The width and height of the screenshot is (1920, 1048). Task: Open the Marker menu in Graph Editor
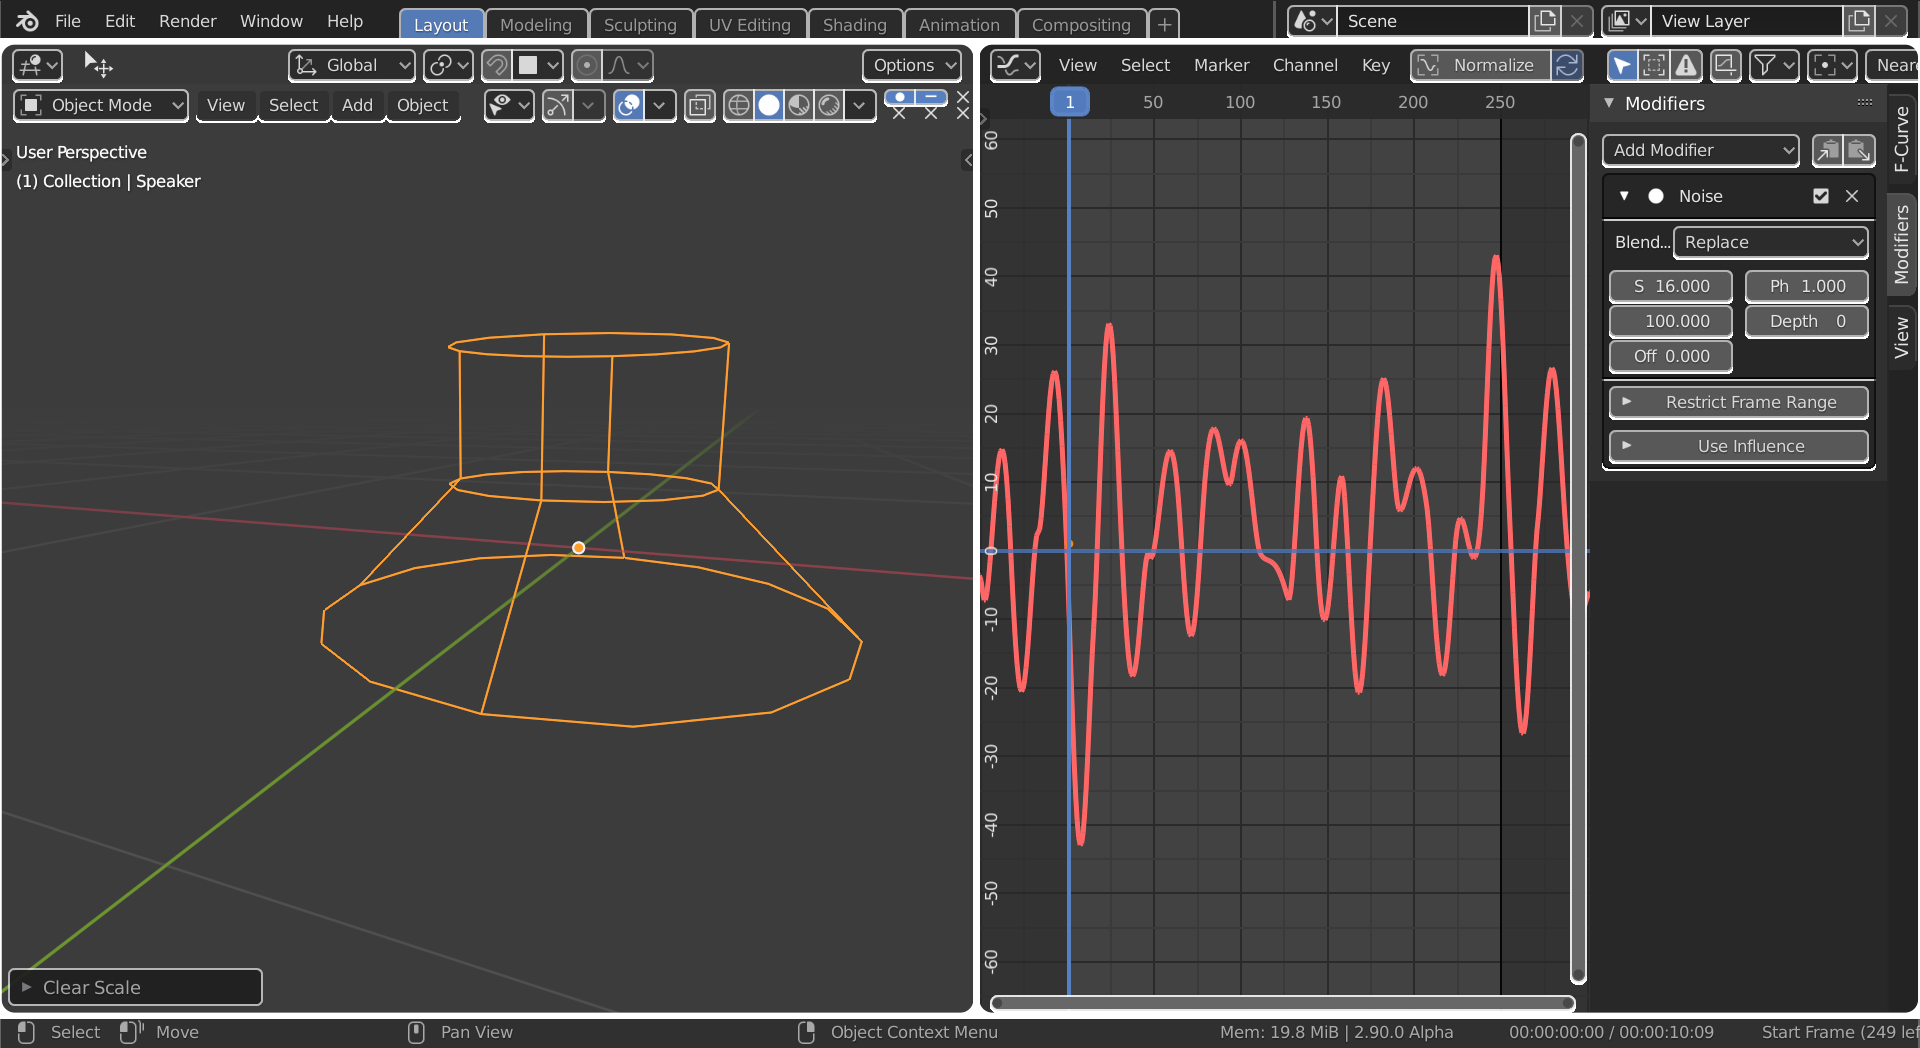coord(1221,65)
